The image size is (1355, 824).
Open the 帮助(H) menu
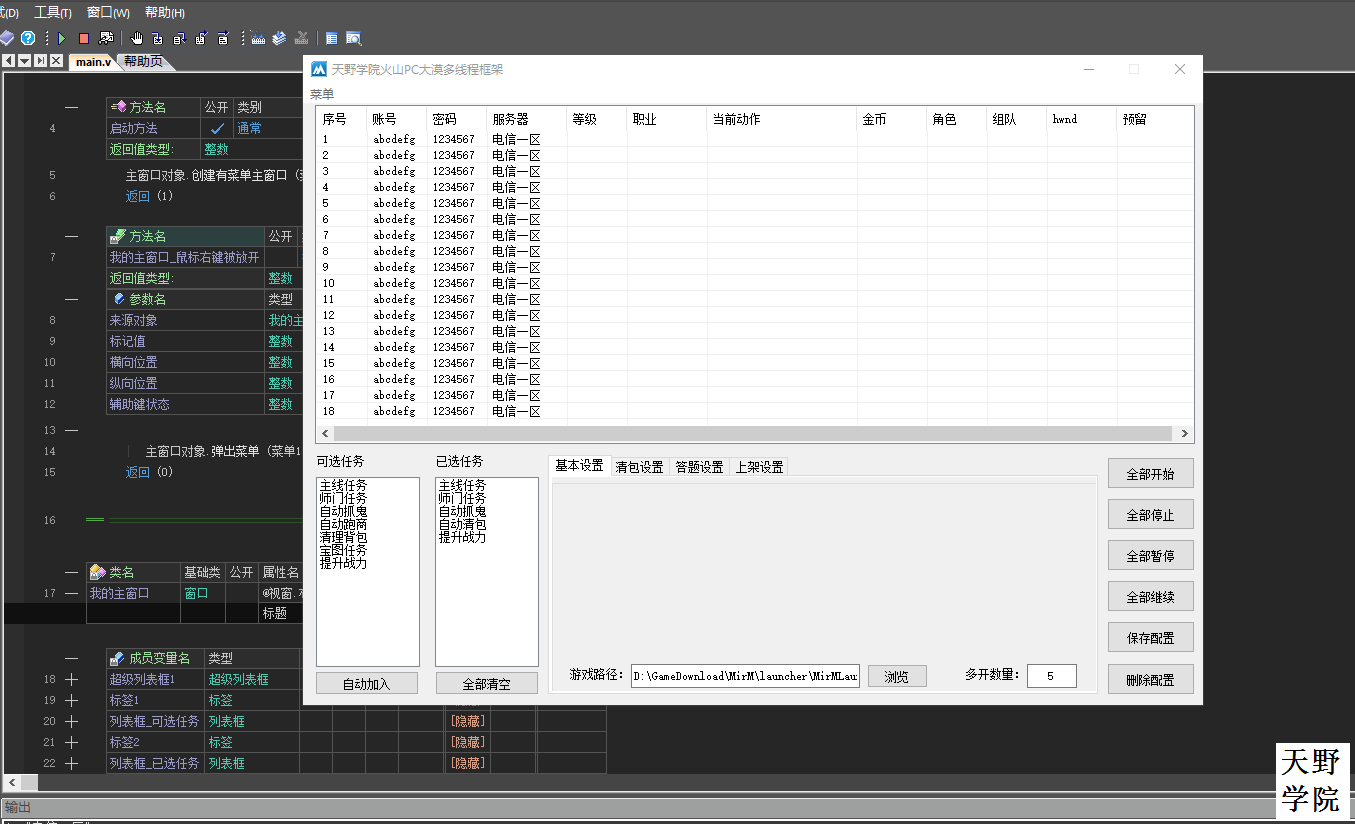[x=165, y=12]
